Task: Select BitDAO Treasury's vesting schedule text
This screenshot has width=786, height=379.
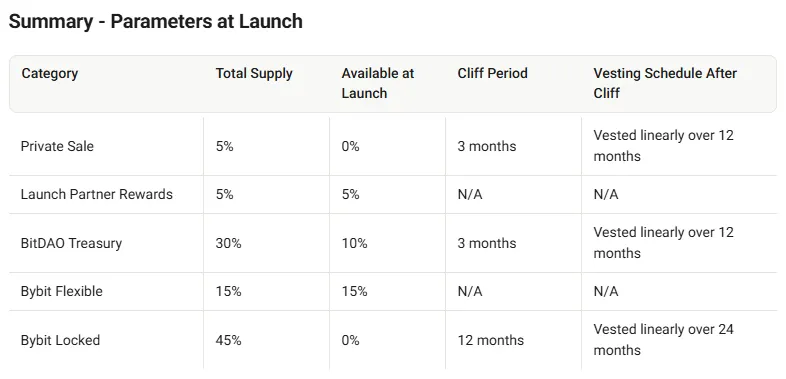Action: 664,243
